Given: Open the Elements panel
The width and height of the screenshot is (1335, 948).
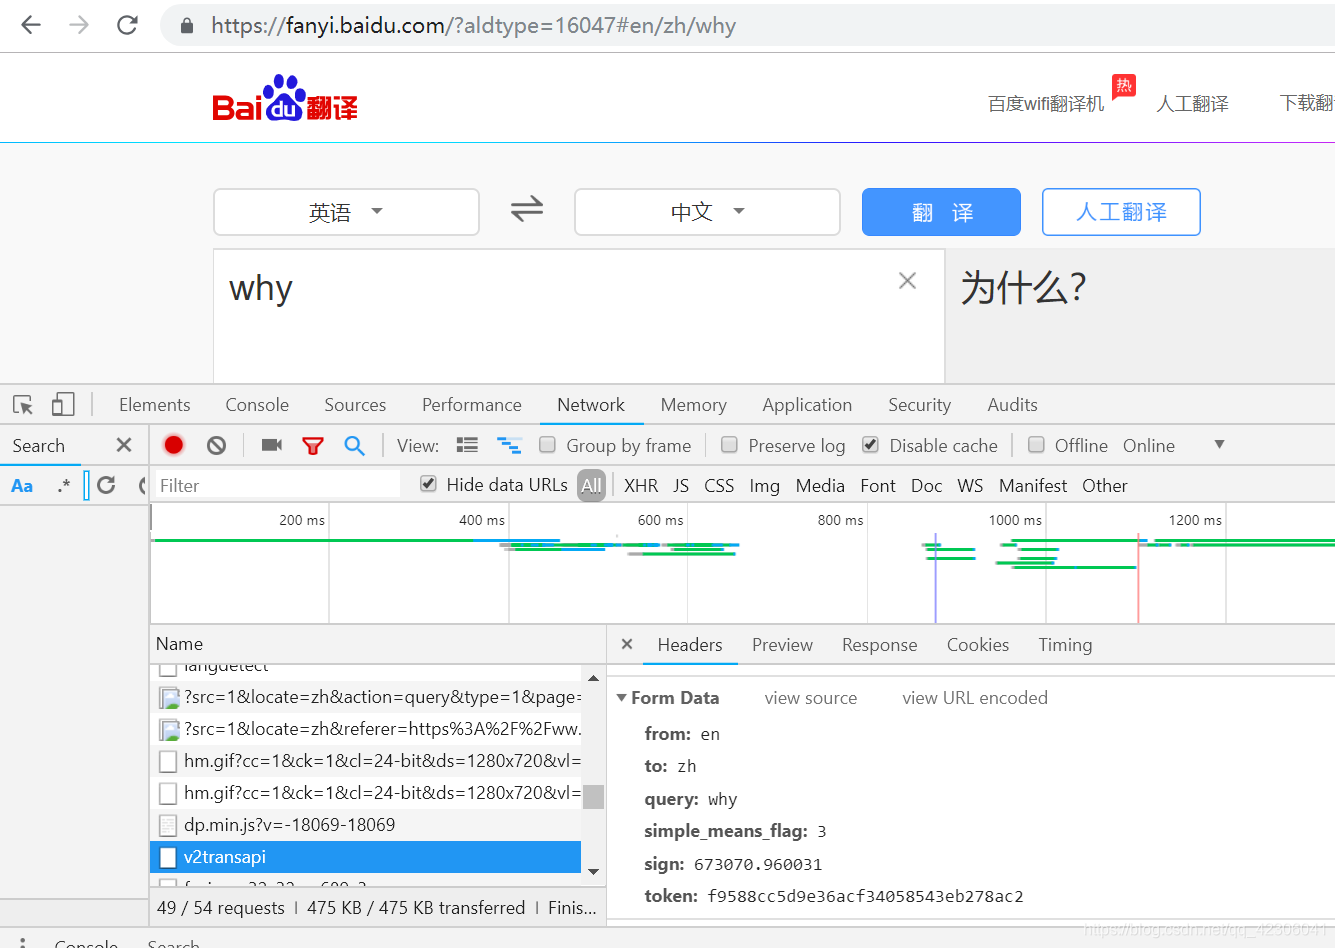Looking at the screenshot, I should coord(155,405).
